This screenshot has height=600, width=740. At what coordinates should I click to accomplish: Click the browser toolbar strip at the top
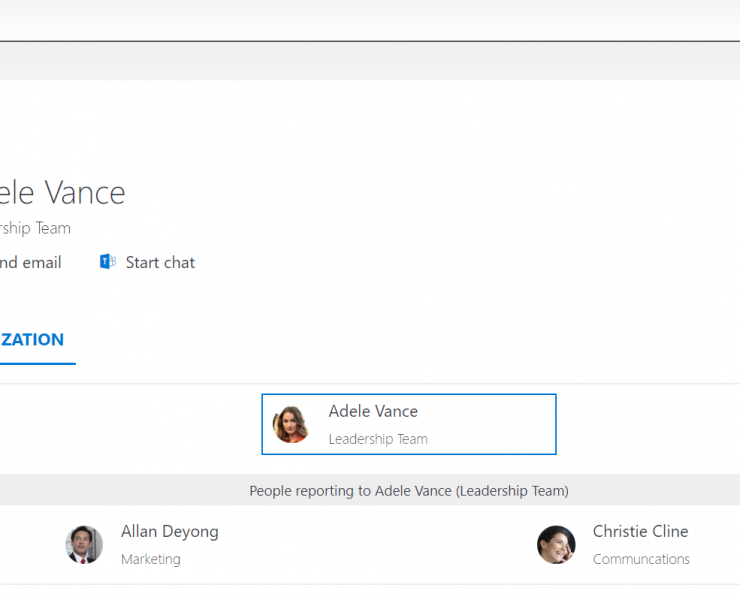pos(370,20)
